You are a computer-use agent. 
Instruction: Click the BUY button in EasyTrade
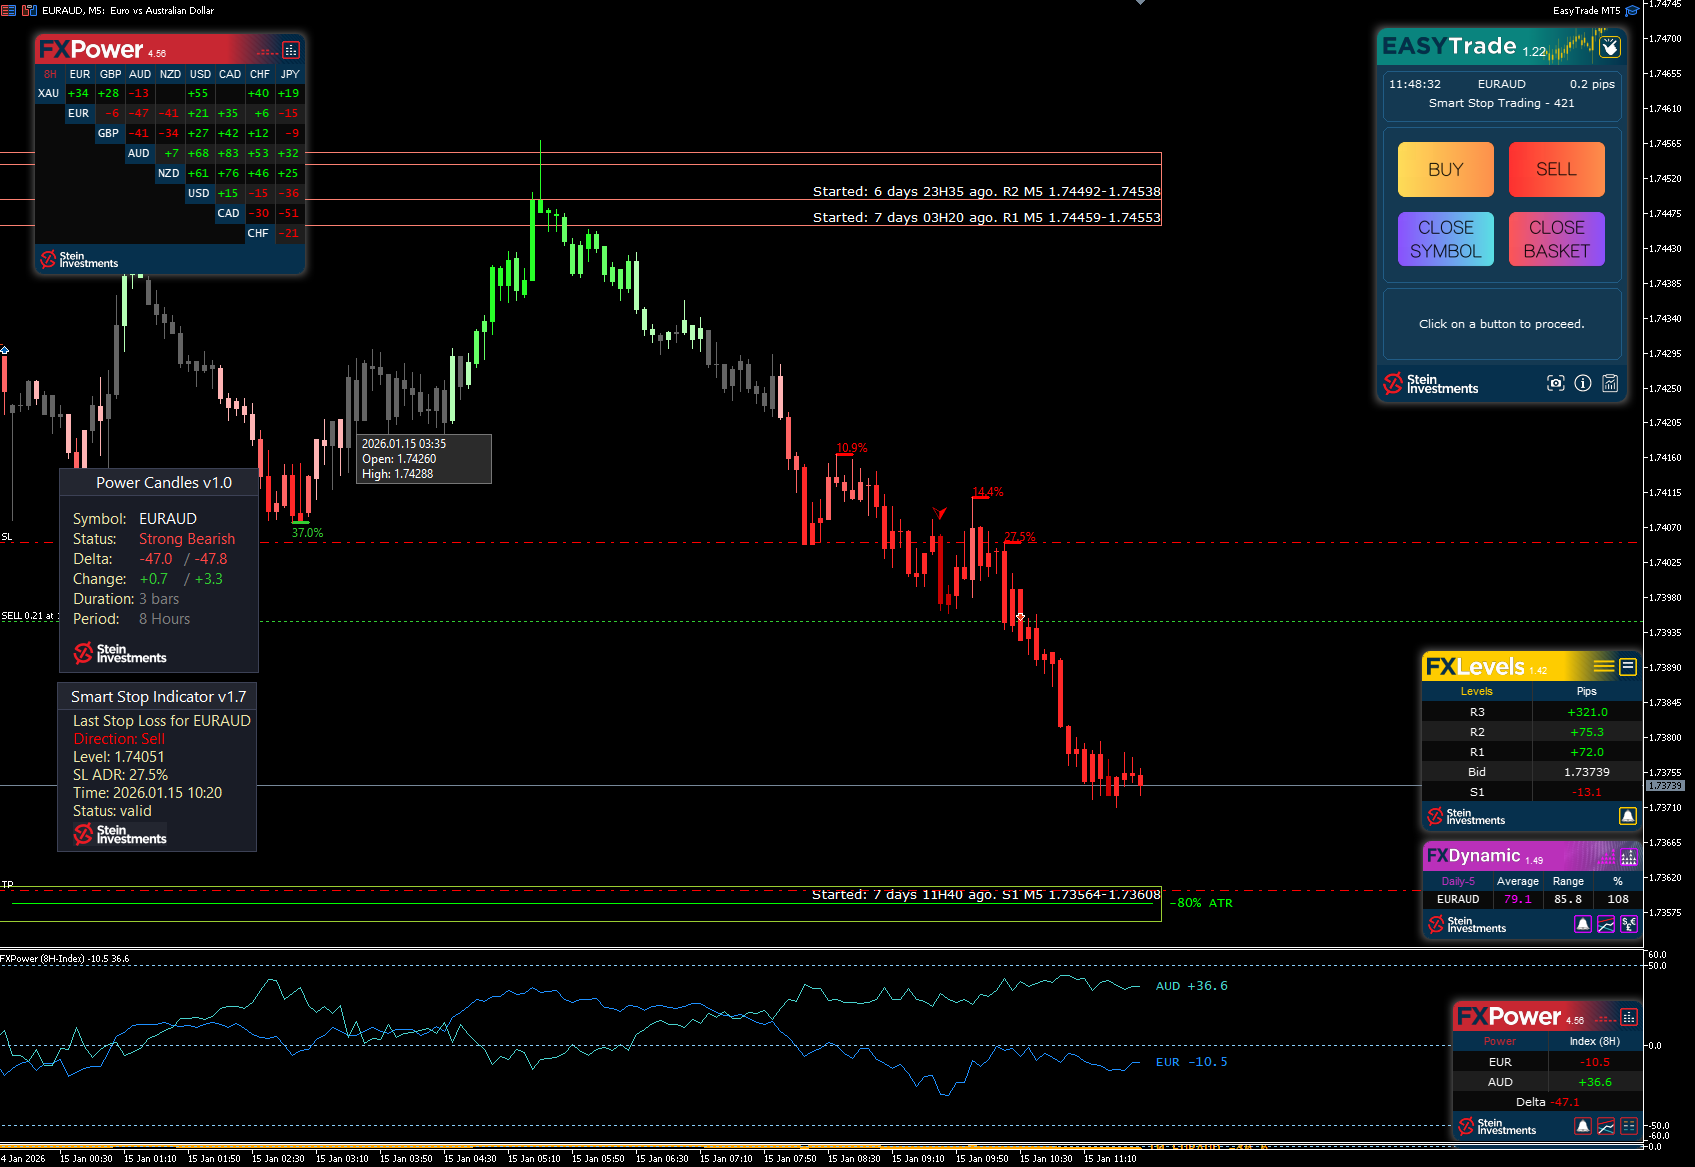(x=1445, y=169)
